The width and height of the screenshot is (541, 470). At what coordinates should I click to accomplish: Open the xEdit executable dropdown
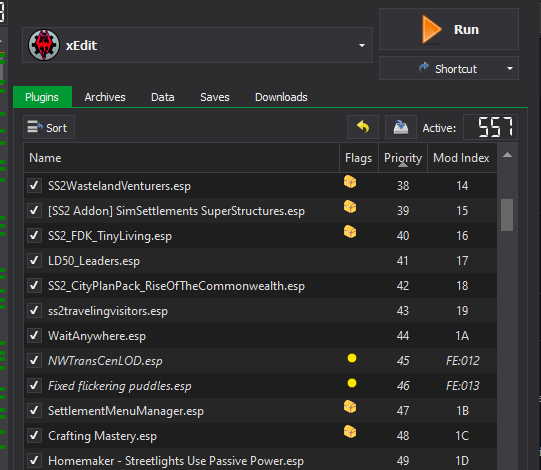tap(362, 45)
